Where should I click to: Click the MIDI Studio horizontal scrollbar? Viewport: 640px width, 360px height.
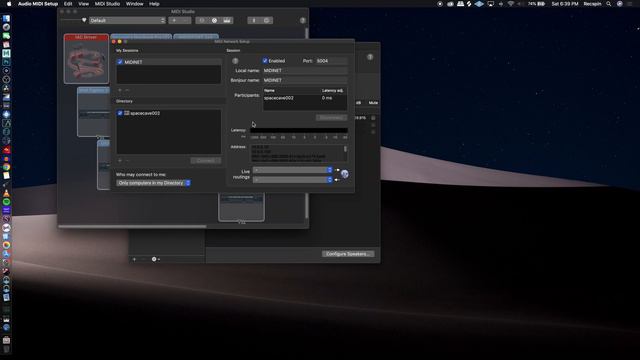(133, 226)
